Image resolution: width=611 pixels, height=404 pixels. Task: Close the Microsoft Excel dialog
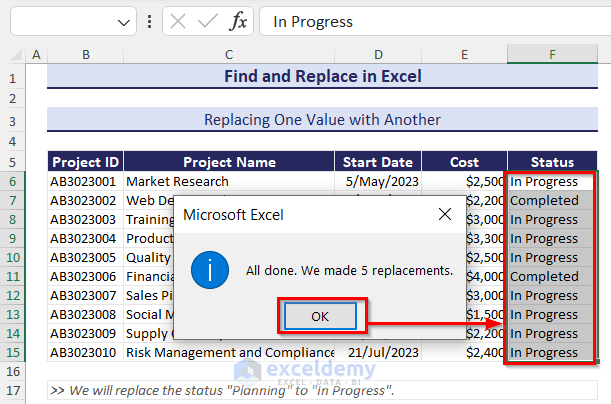445,215
